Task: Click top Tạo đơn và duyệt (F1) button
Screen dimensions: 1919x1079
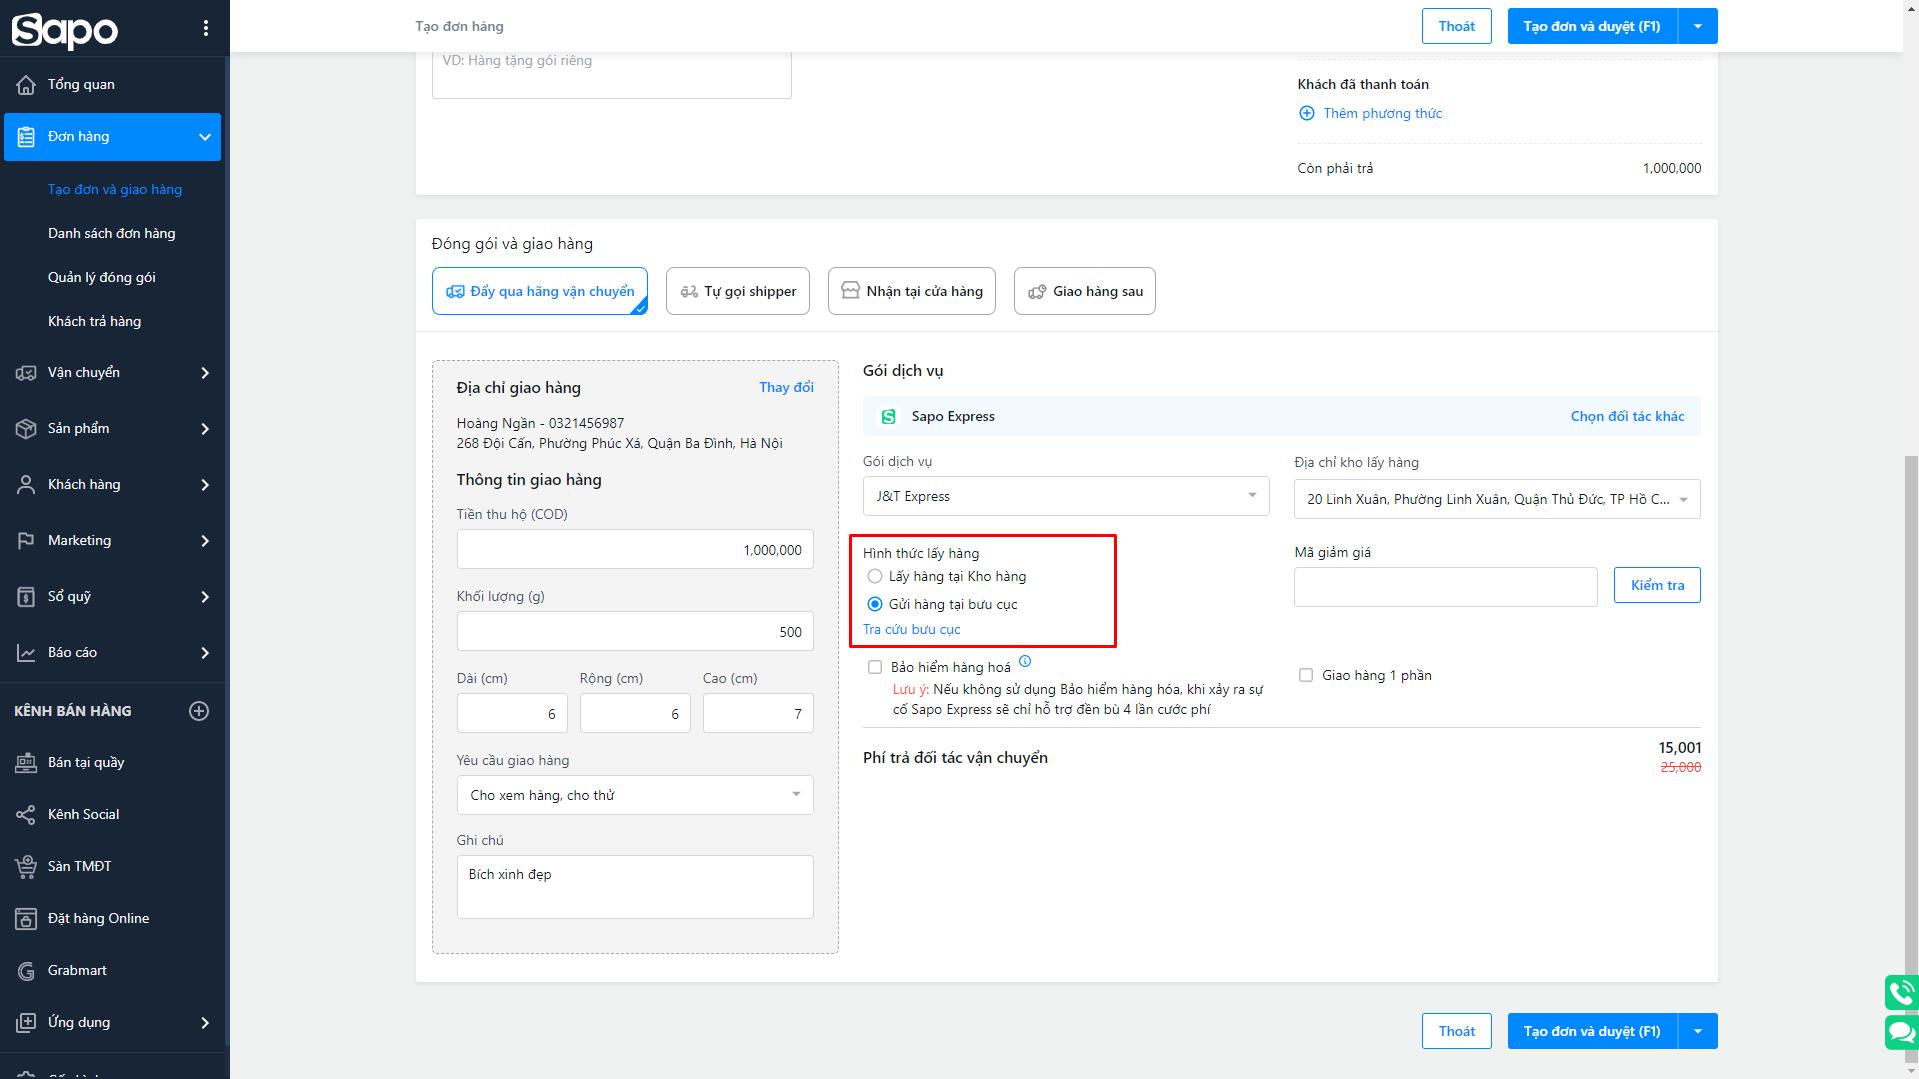Action: pos(1592,26)
